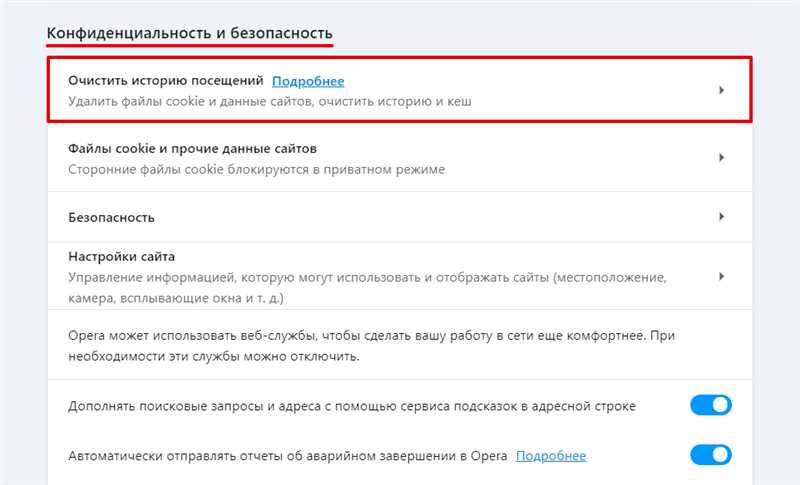Open arrow beside Файлы cookie row
The height and width of the screenshot is (485, 800).
(x=721, y=158)
